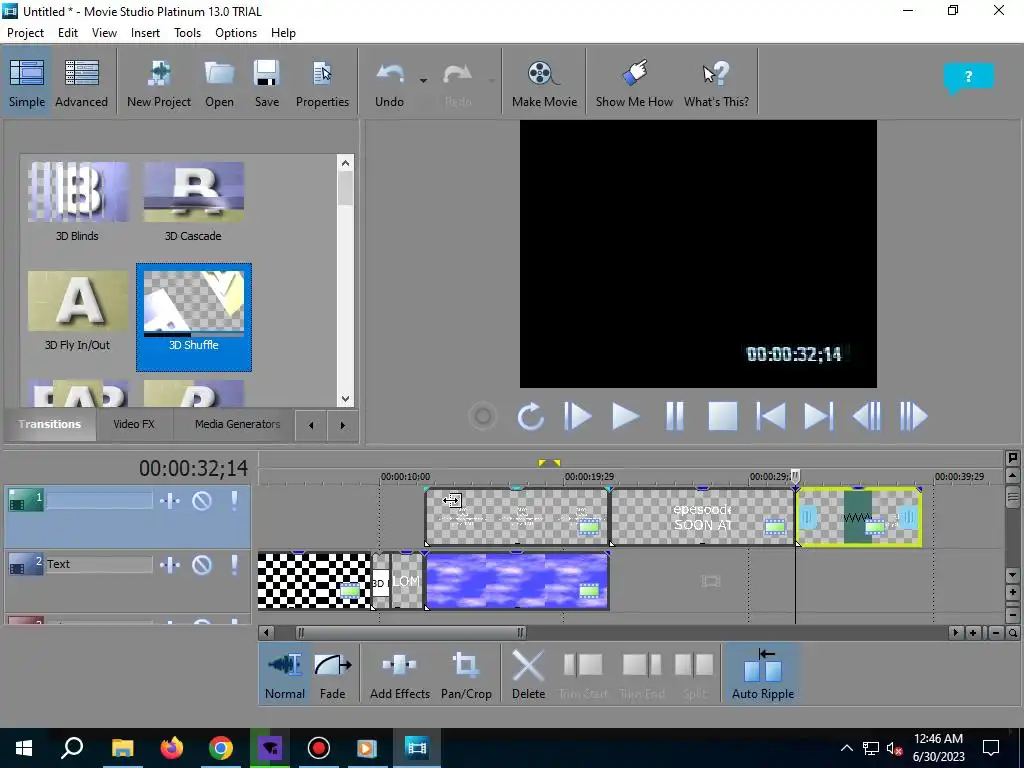This screenshot has width=1024, height=768.
Task: Show previous tabs with left arrow
Action: click(311, 425)
